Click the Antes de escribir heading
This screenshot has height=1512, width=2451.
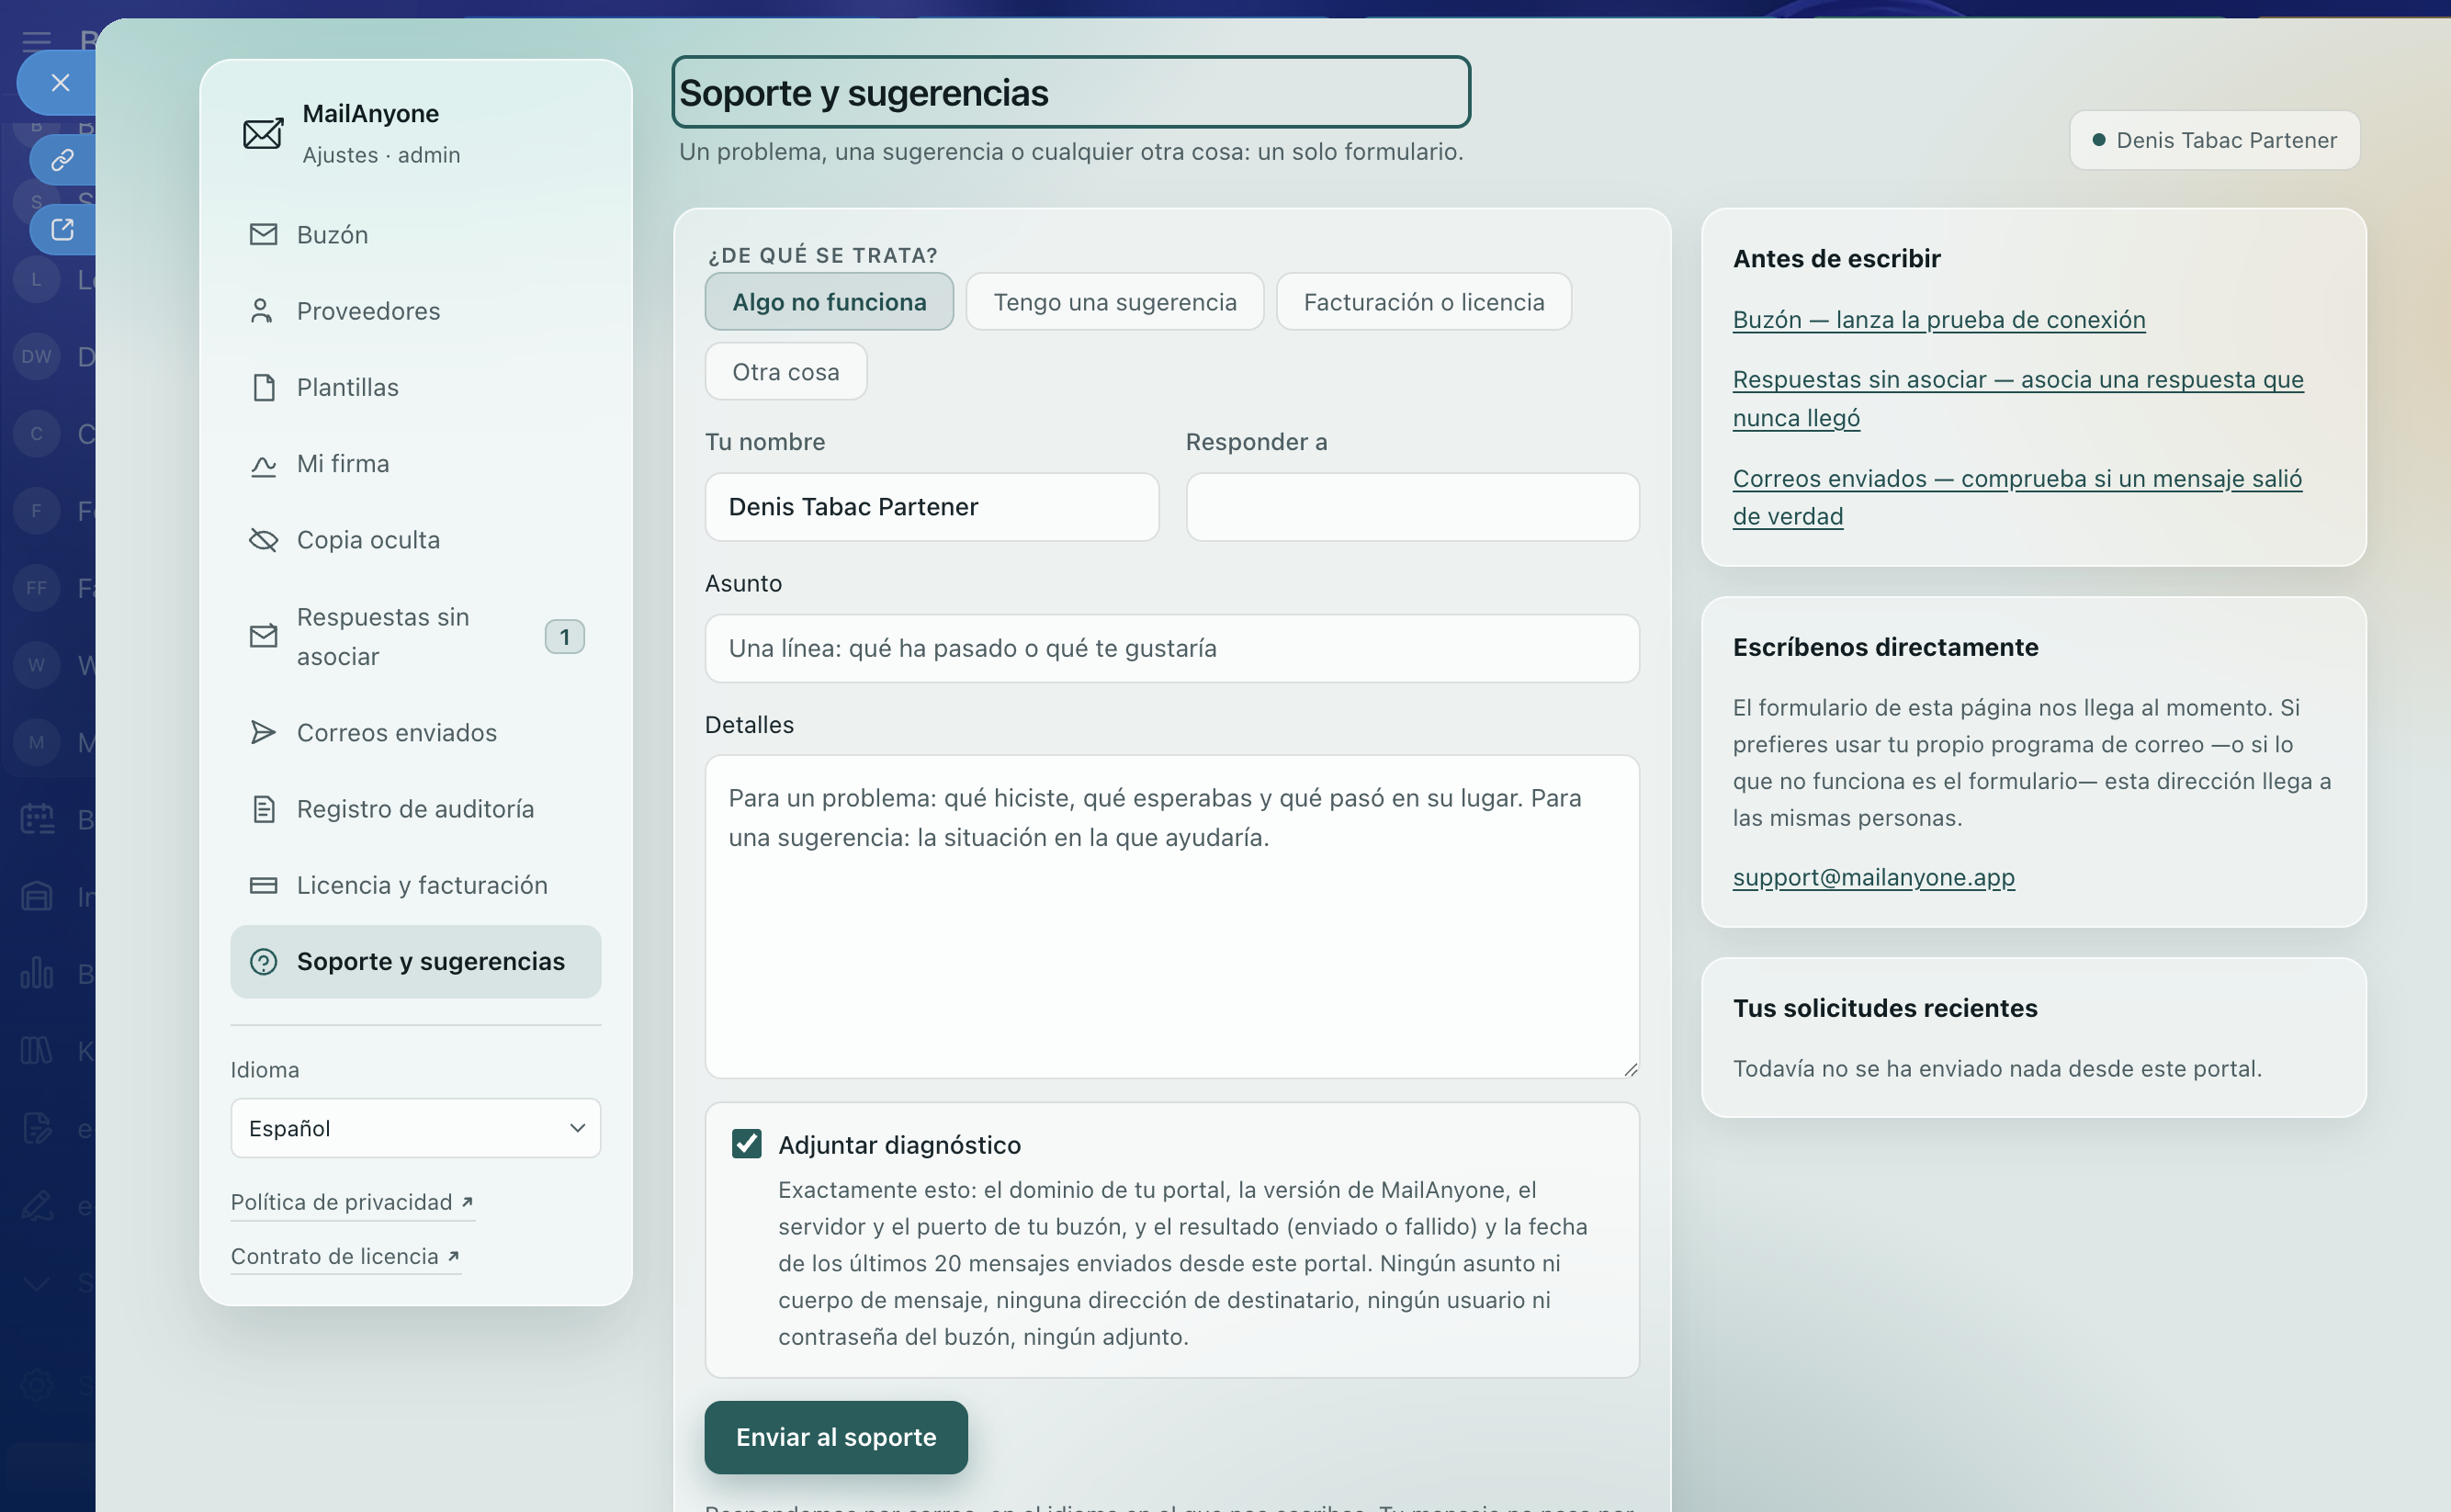pyautogui.click(x=1836, y=258)
